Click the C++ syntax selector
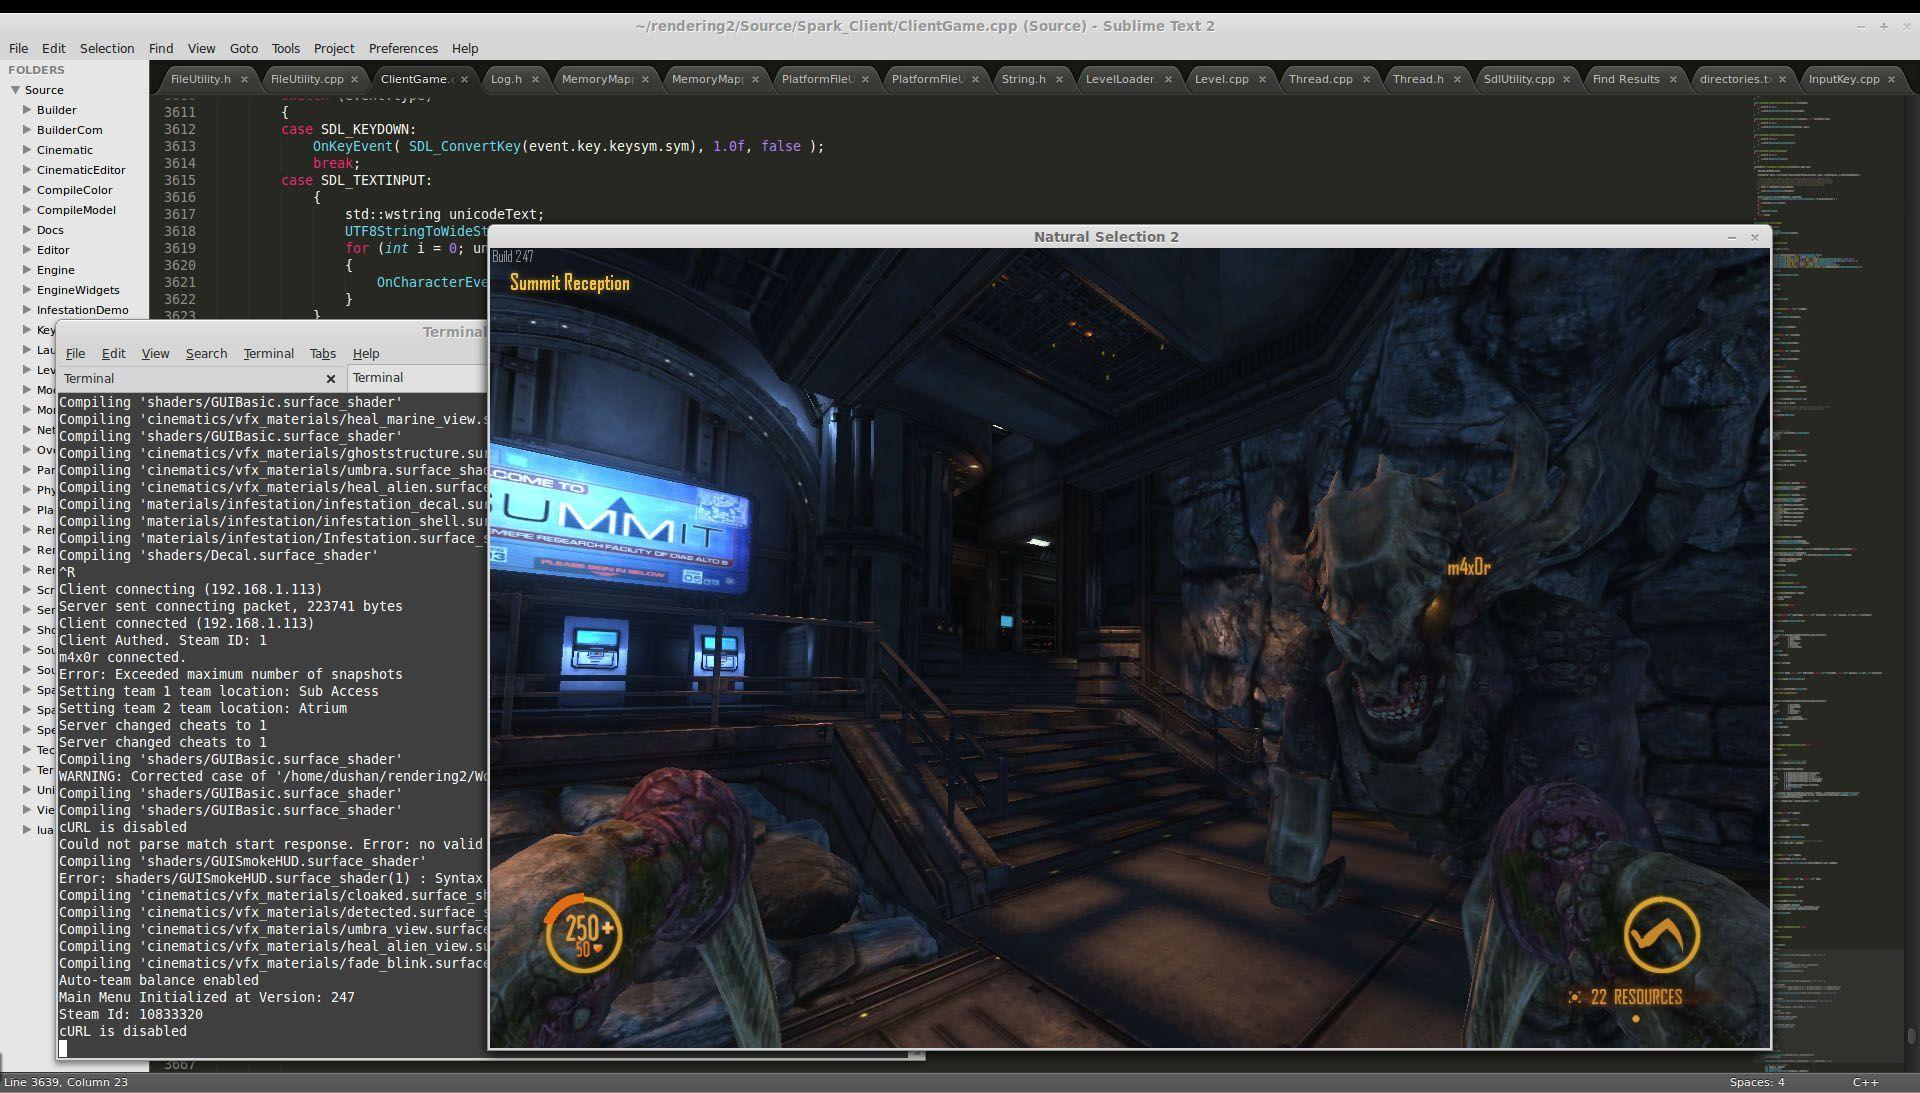 tap(1865, 1082)
